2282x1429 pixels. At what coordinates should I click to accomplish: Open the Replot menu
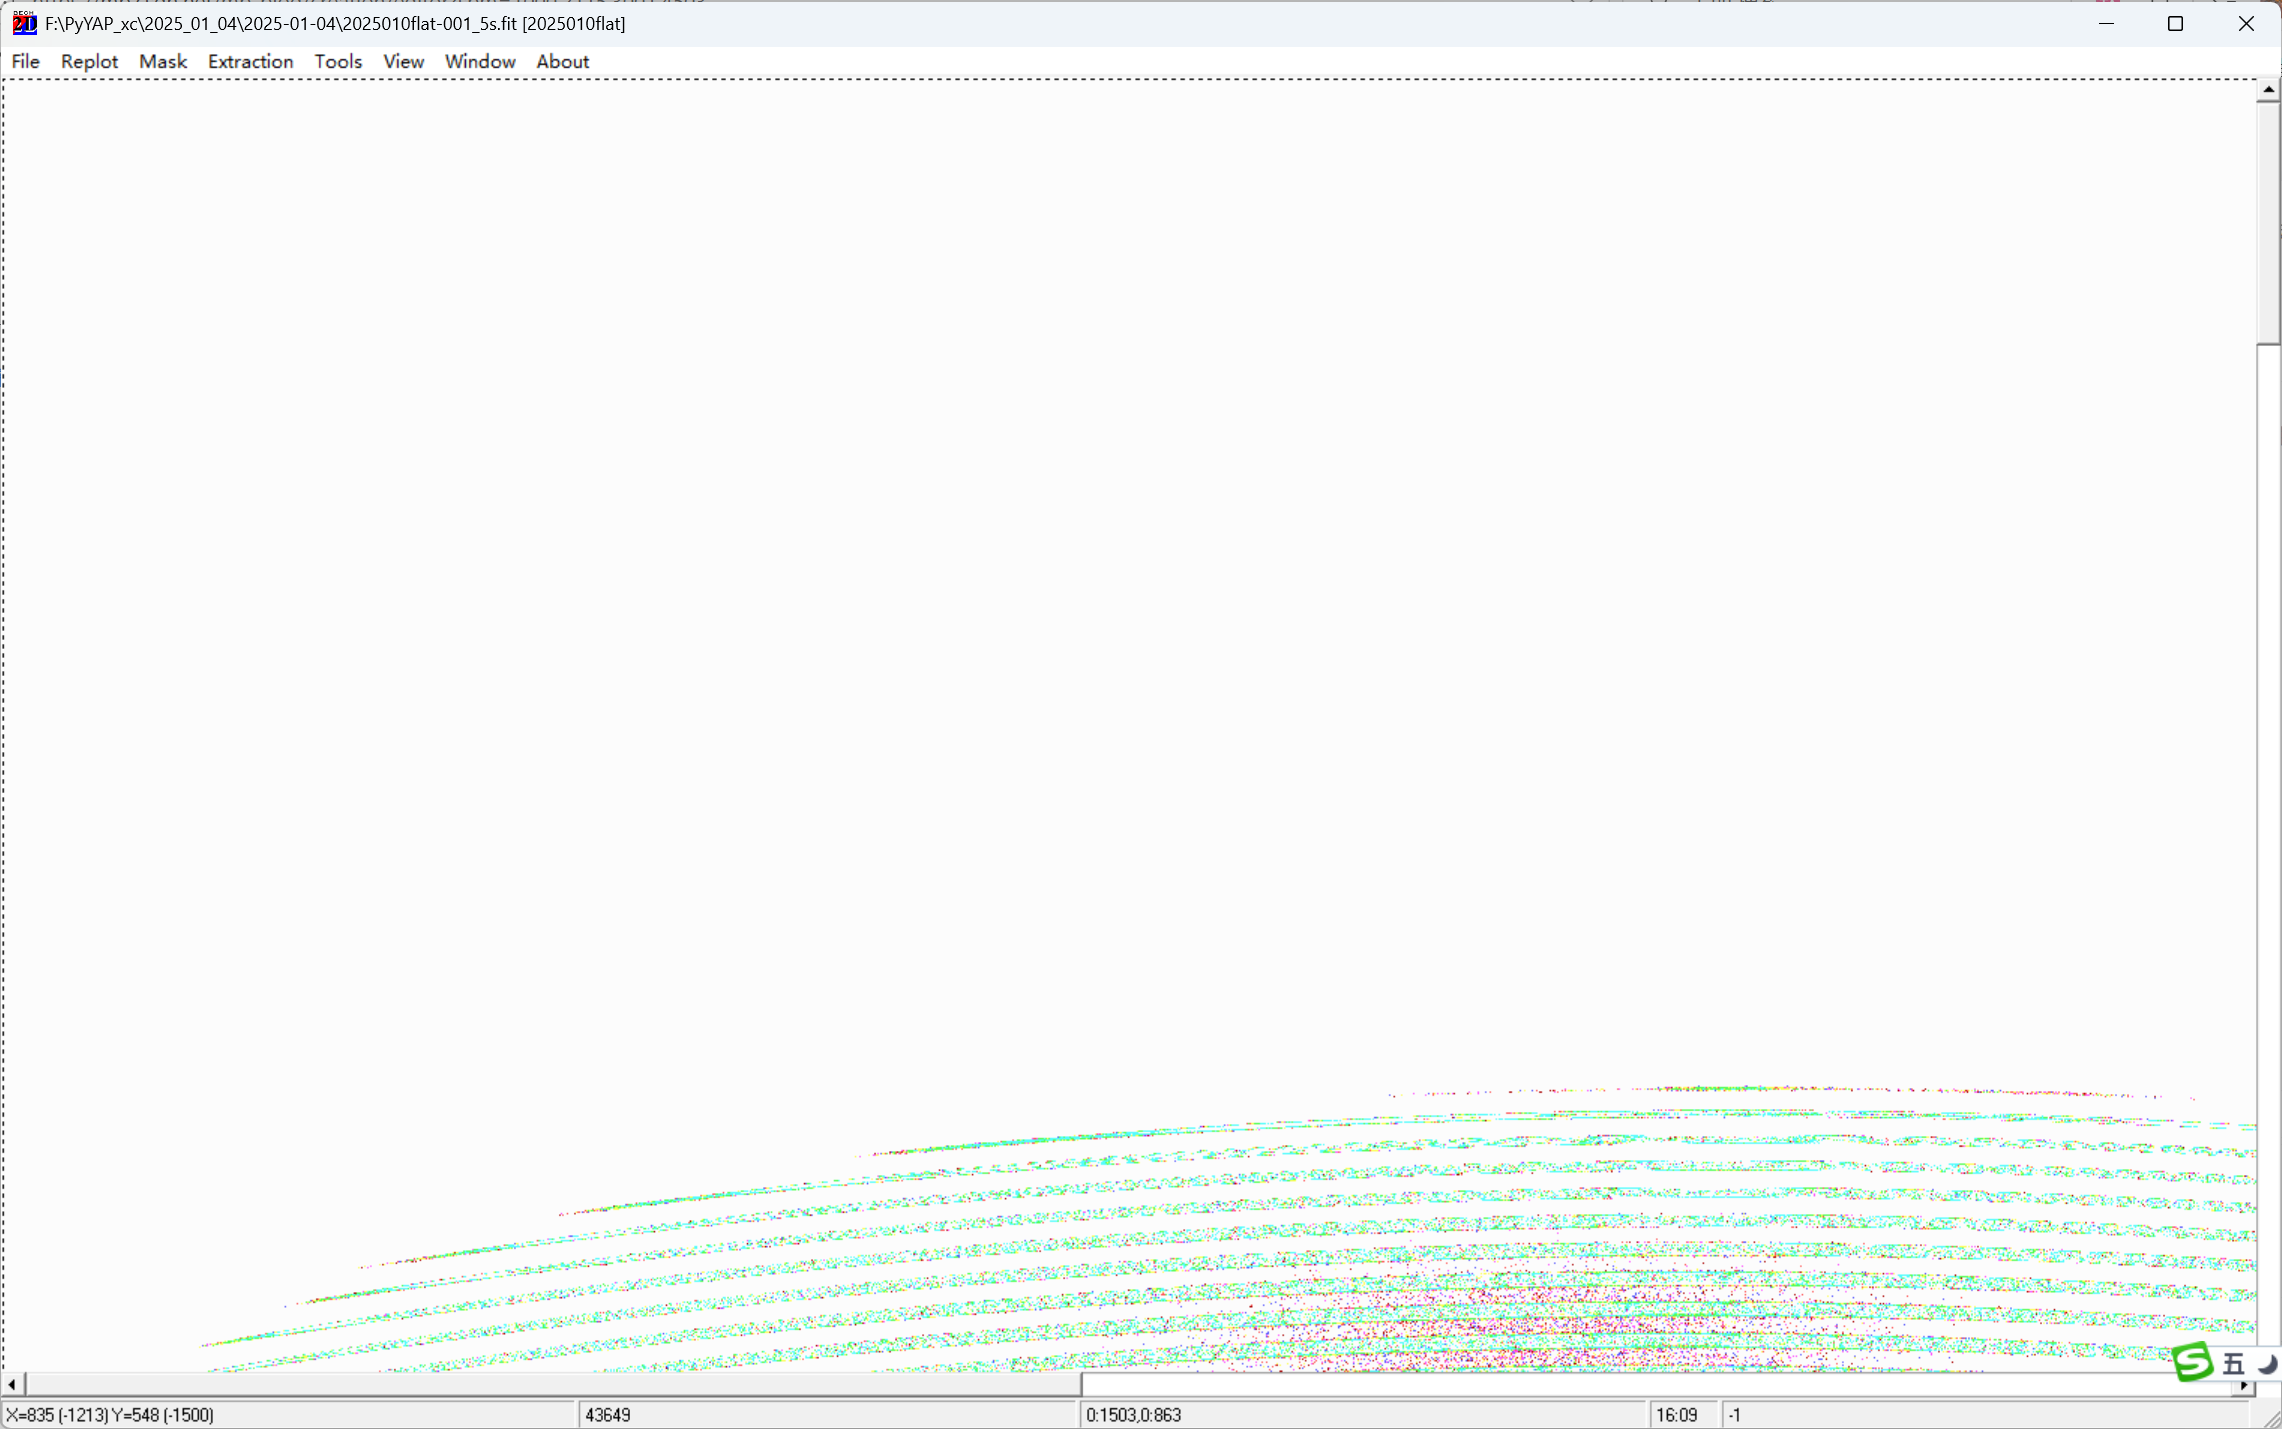[89, 62]
